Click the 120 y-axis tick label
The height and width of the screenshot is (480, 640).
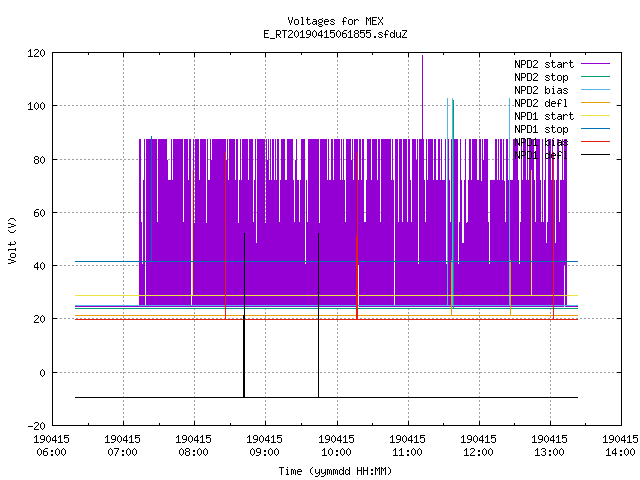tap(36, 53)
